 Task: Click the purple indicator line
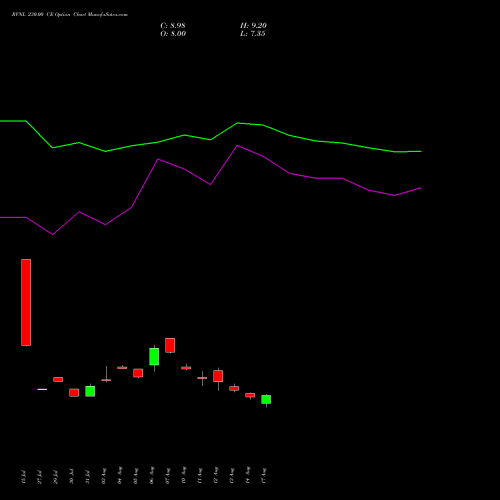tap(211, 184)
